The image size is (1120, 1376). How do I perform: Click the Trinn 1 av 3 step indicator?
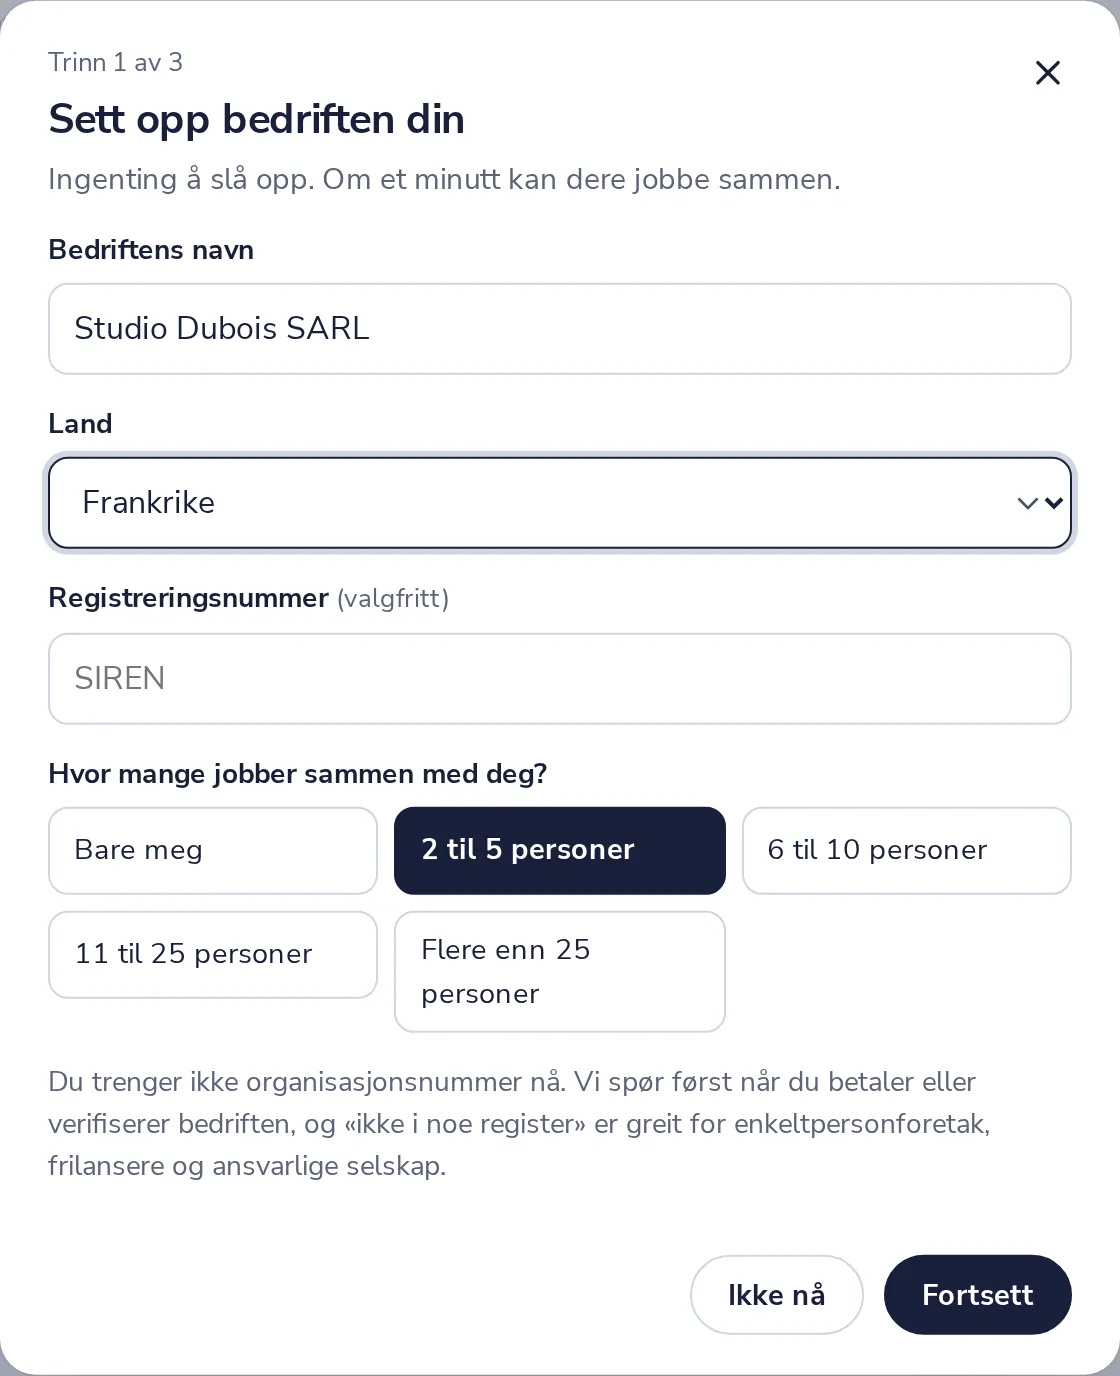coord(116,62)
